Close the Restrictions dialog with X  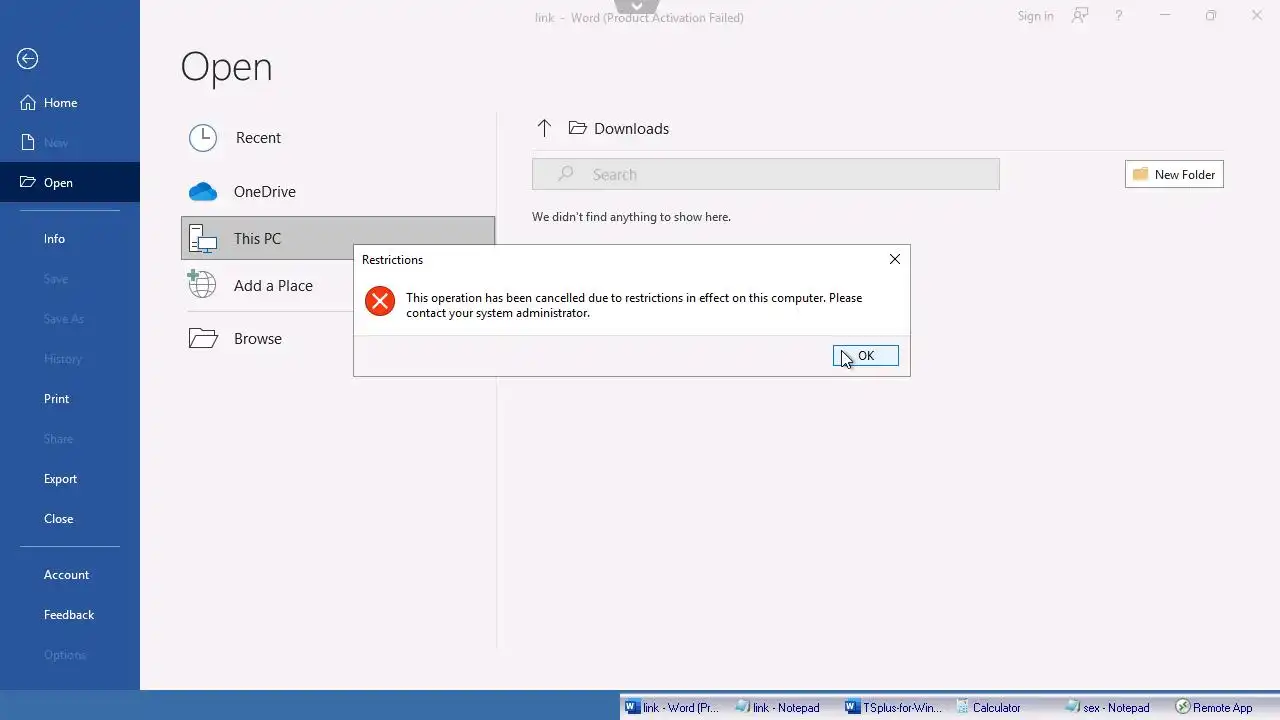895,259
